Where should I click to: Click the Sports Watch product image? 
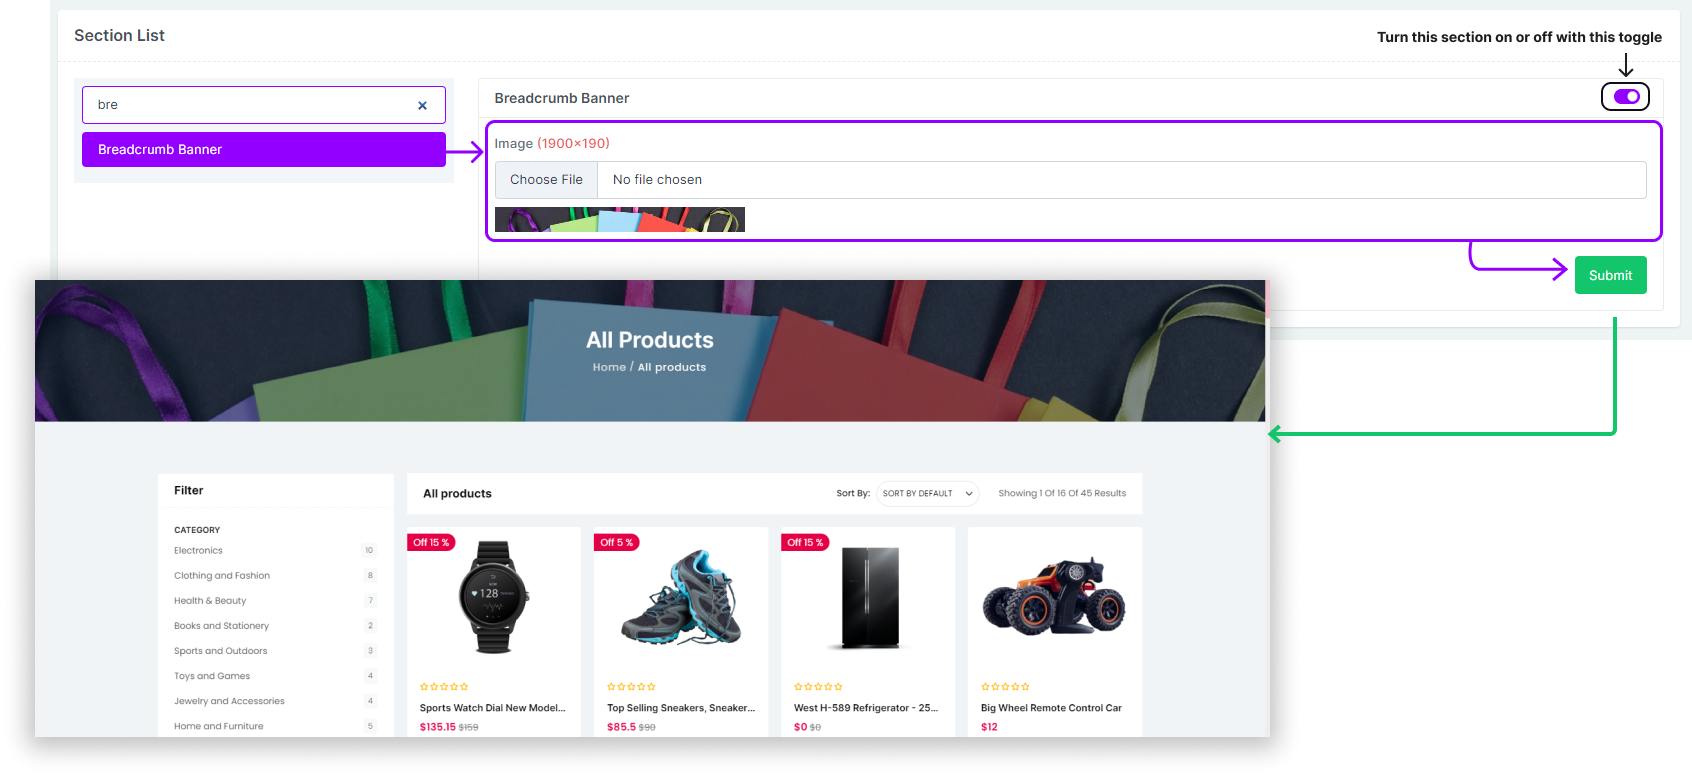point(493,597)
